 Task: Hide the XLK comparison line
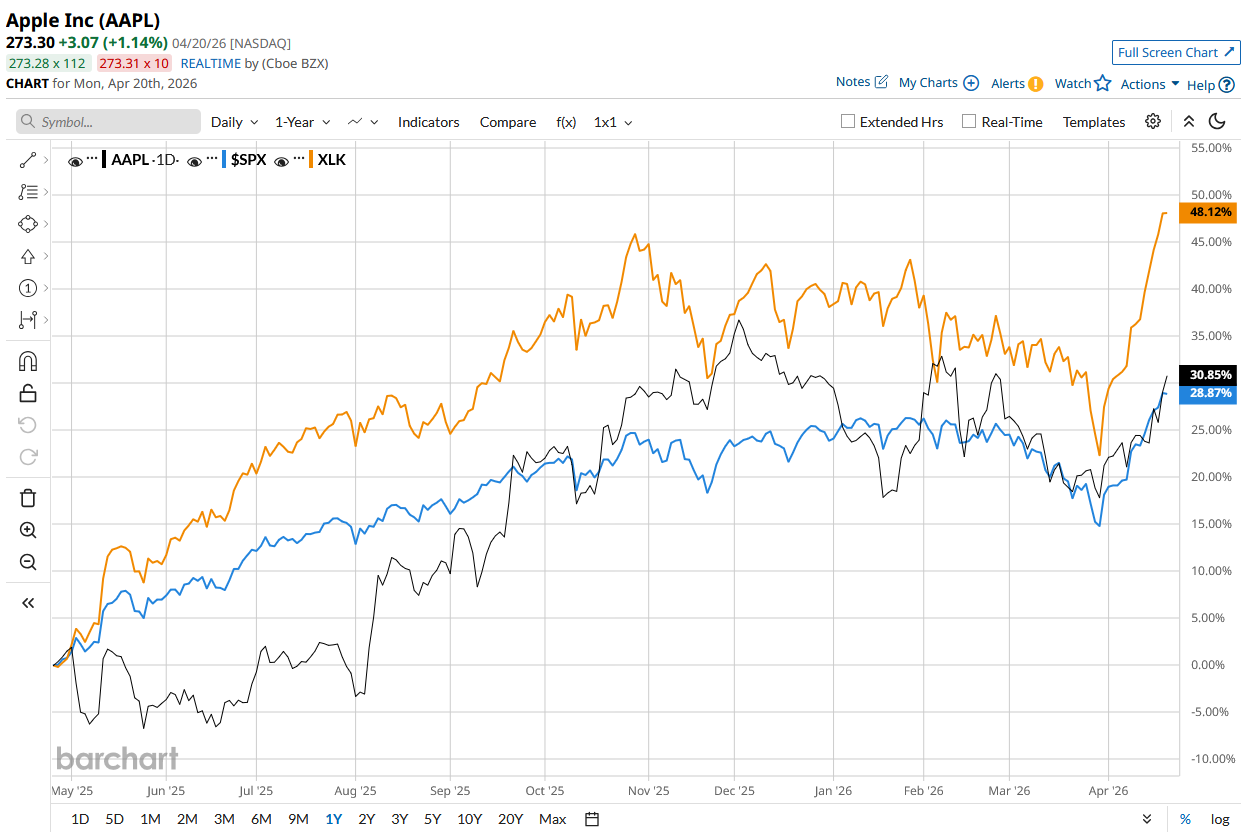tap(283, 160)
